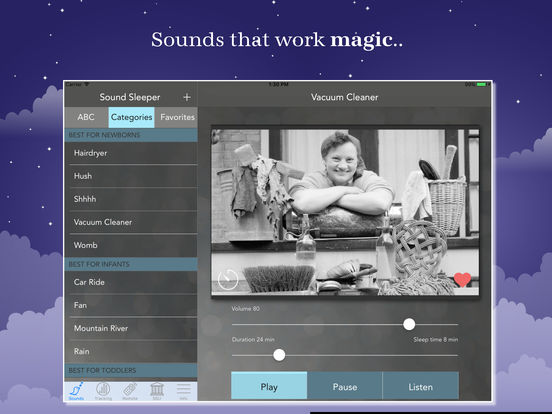This screenshot has width=552, height=414.
Task: Tap the plus icon beside Sound Sleeper
Action: 187,97
